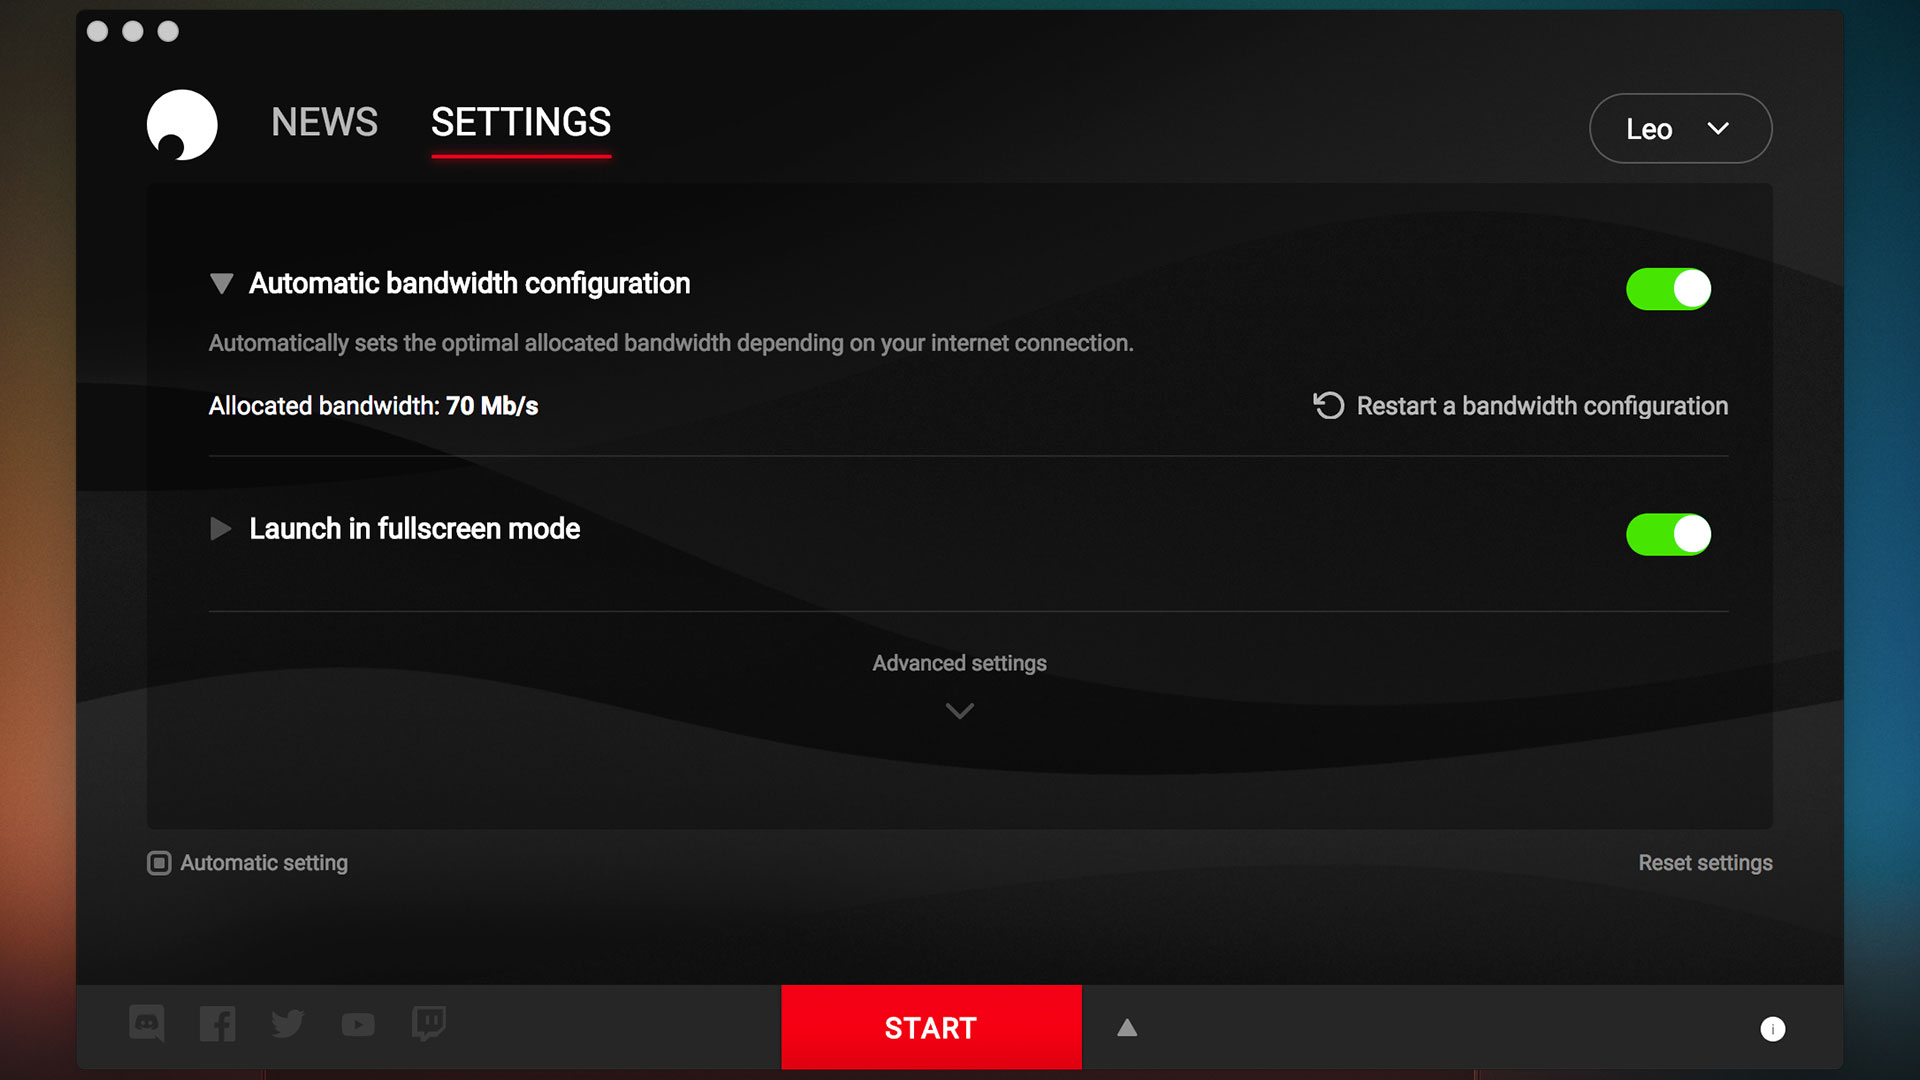
Task: Disable Automatic bandwidth configuration toggle
Action: pos(1668,289)
